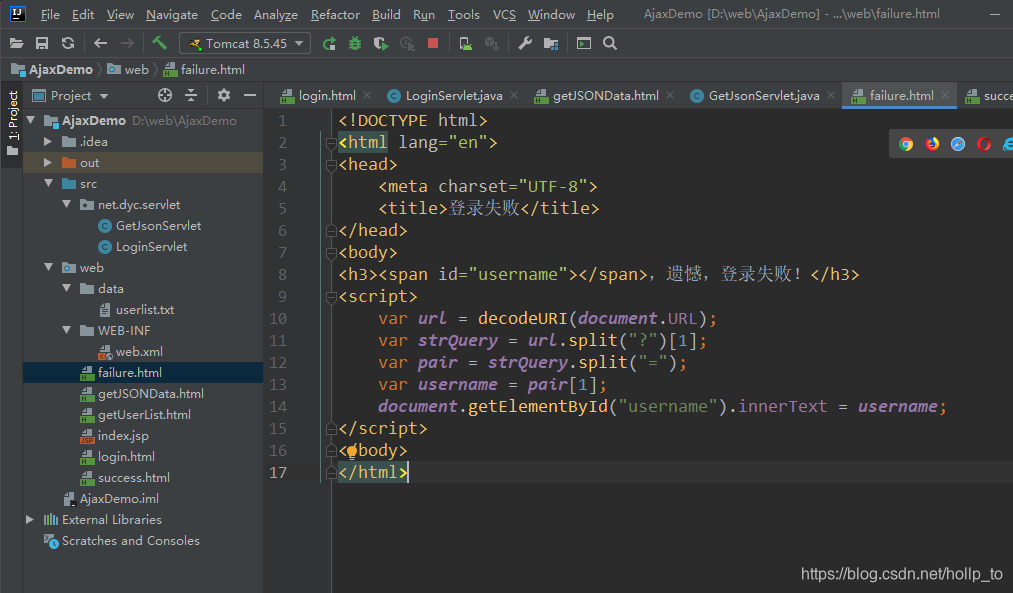The width and height of the screenshot is (1013, 593).
Task: Open the Tools menu
Action: coord(464,14)
